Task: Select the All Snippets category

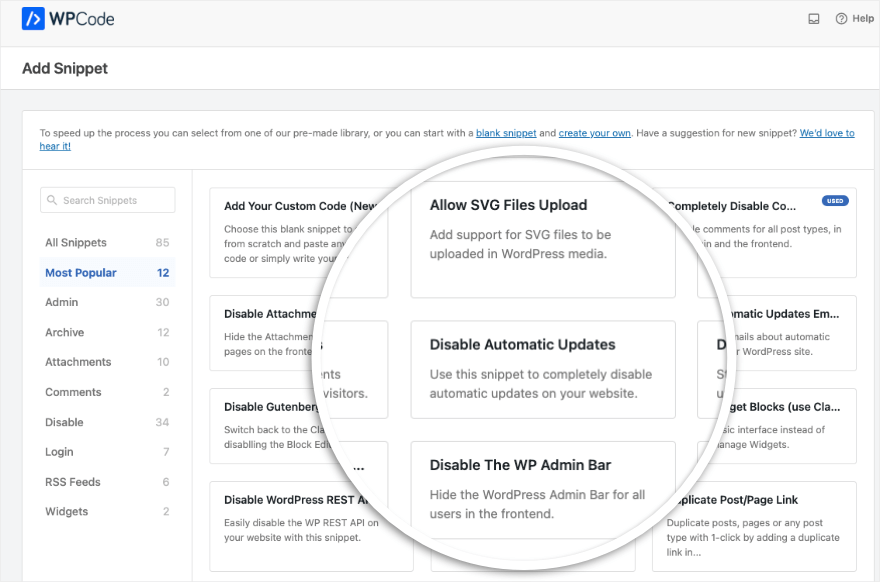Action: tap(107, 242)
